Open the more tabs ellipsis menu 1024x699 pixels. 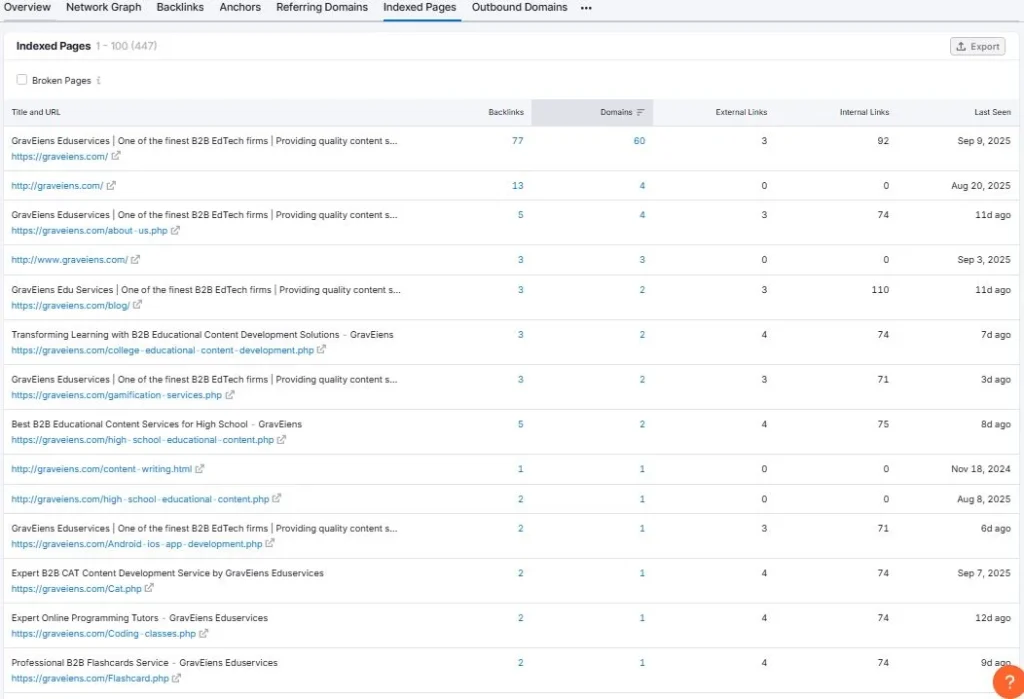tap(586, 8)
